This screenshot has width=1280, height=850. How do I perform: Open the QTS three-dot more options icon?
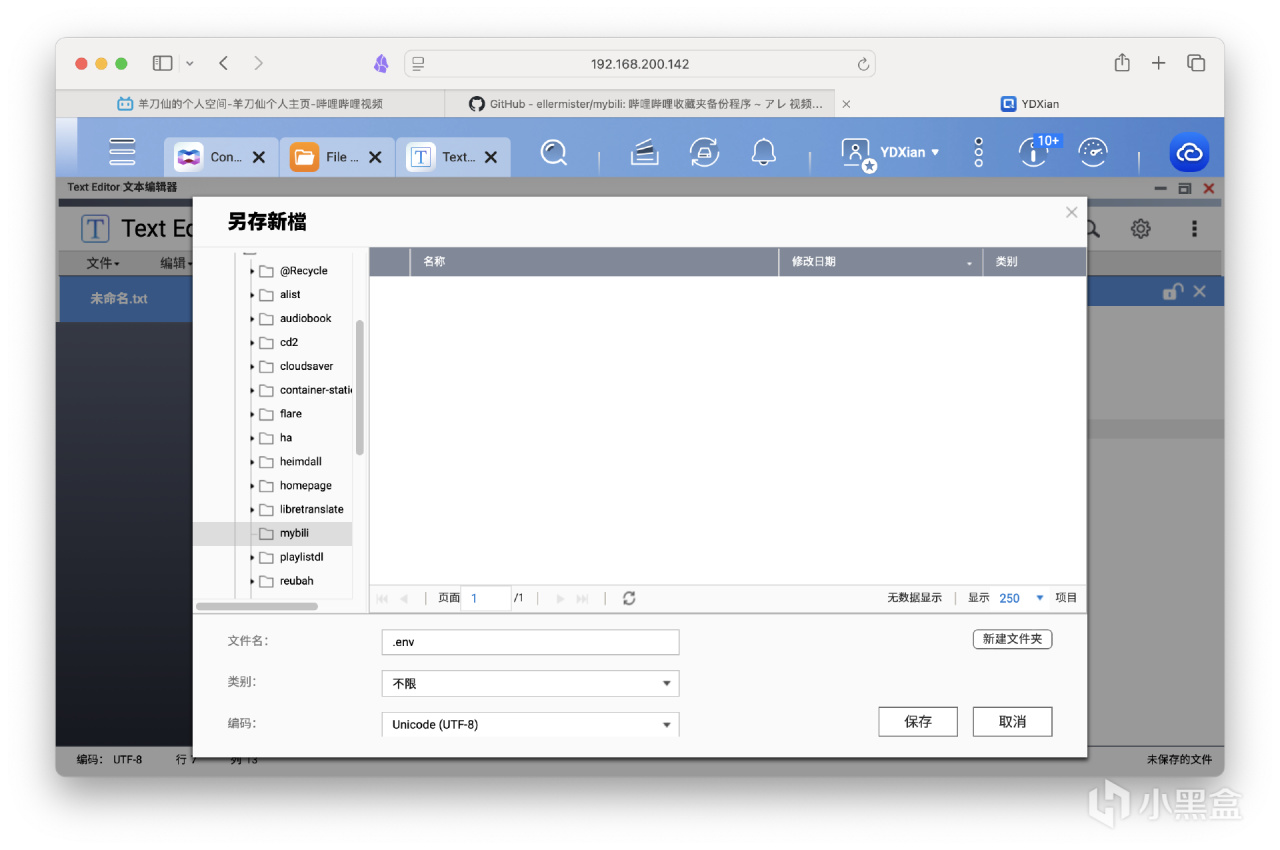pos(979,153)
